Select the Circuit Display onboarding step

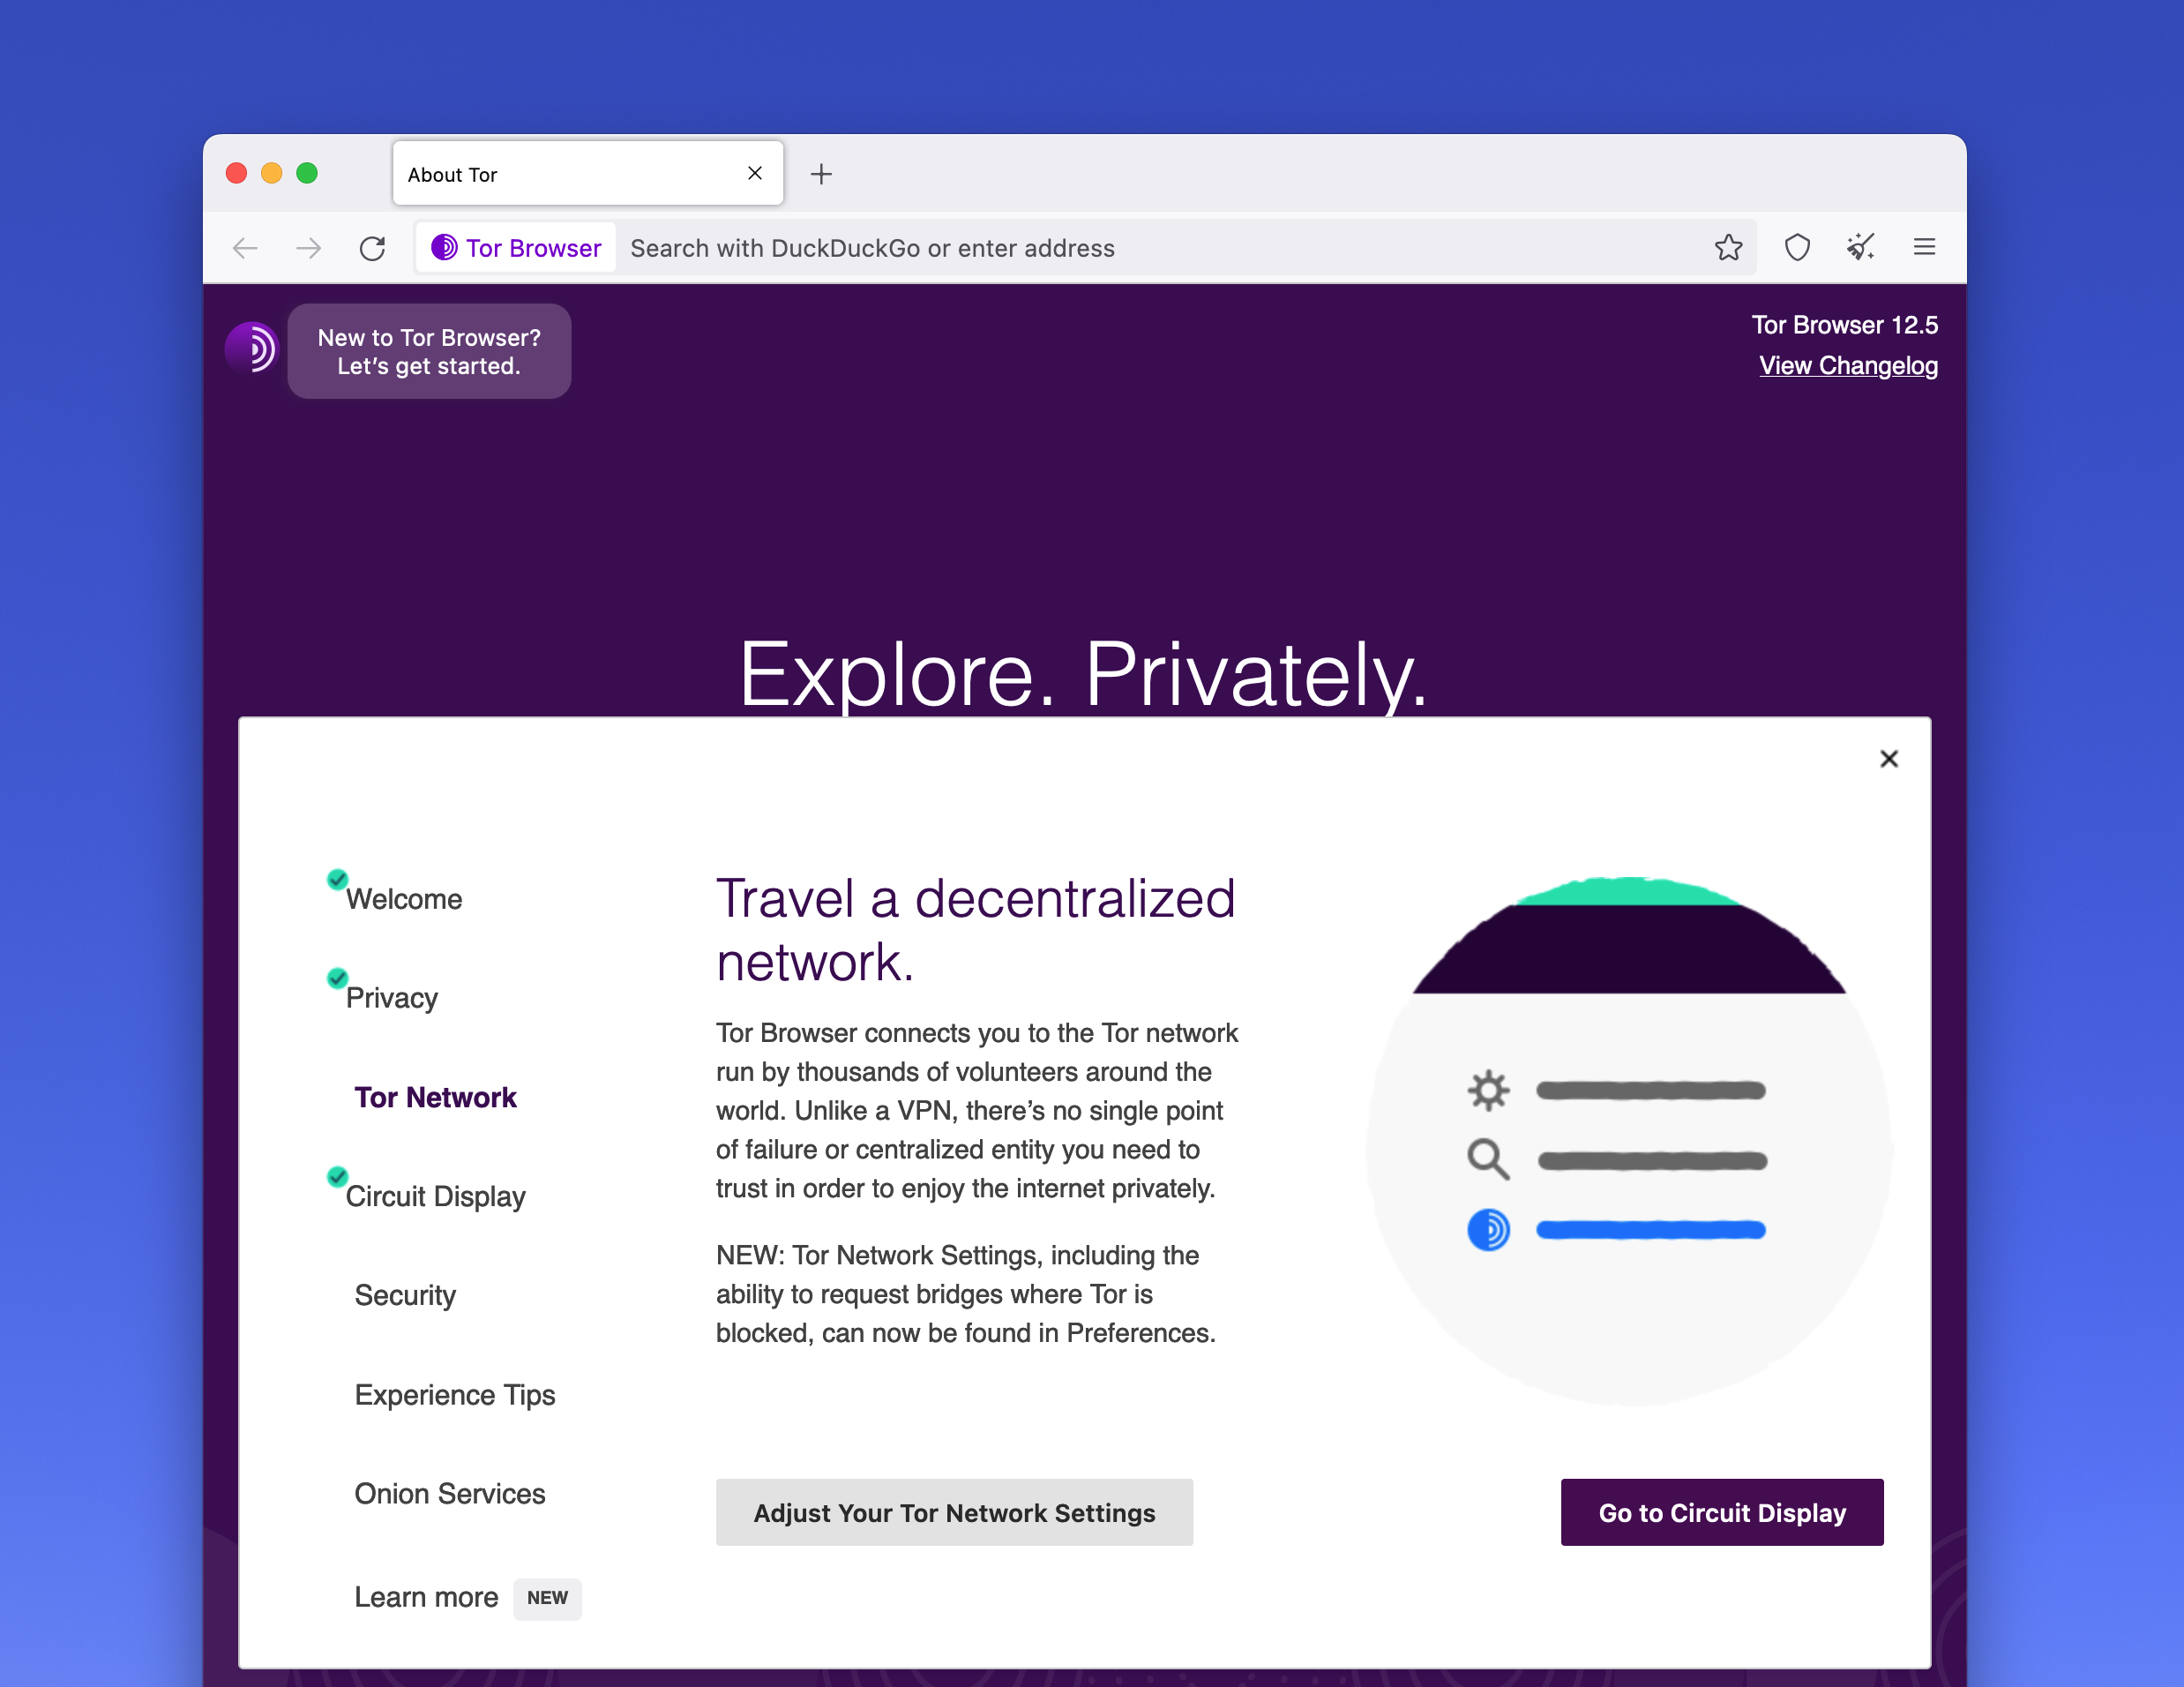[435, 1196]
